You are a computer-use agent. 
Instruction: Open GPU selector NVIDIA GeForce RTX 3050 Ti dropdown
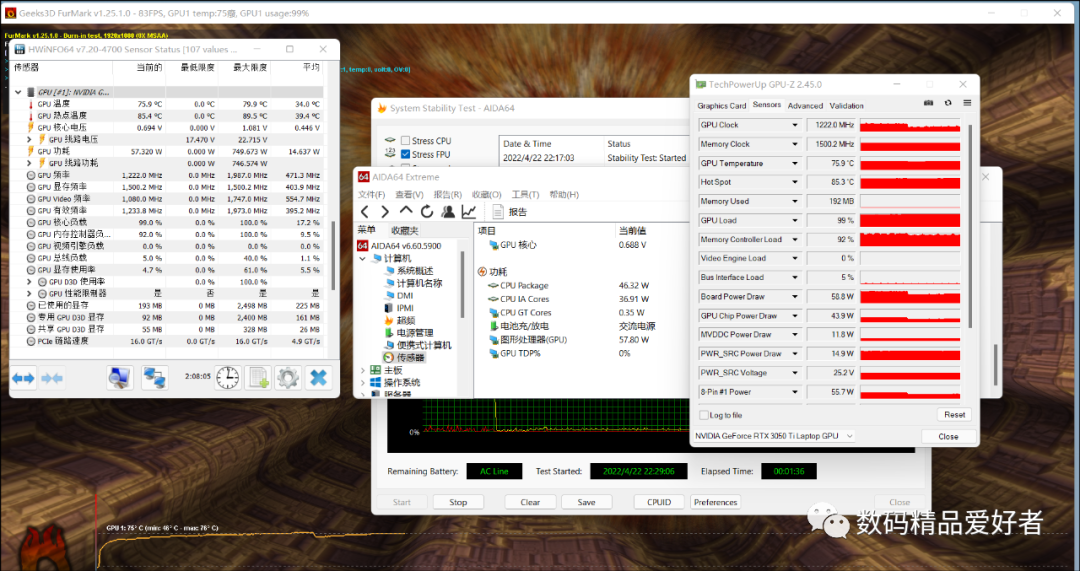pos(773,436)
